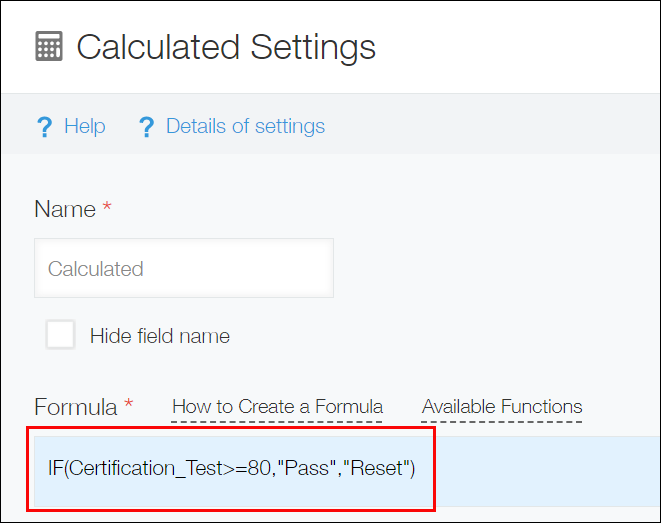Image resolution: width=661 pixels, height=523 pixels.
Task: Click the red asterisk next to Name
Action: tap(108, 209)
